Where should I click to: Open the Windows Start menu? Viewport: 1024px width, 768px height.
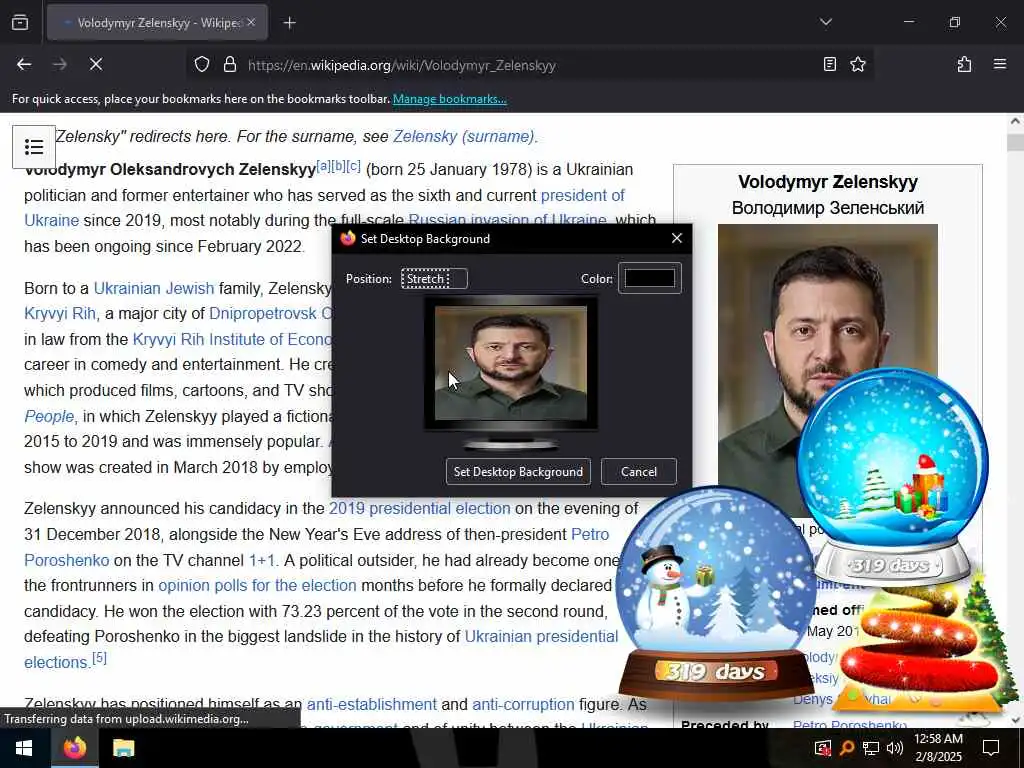point(24,748)
